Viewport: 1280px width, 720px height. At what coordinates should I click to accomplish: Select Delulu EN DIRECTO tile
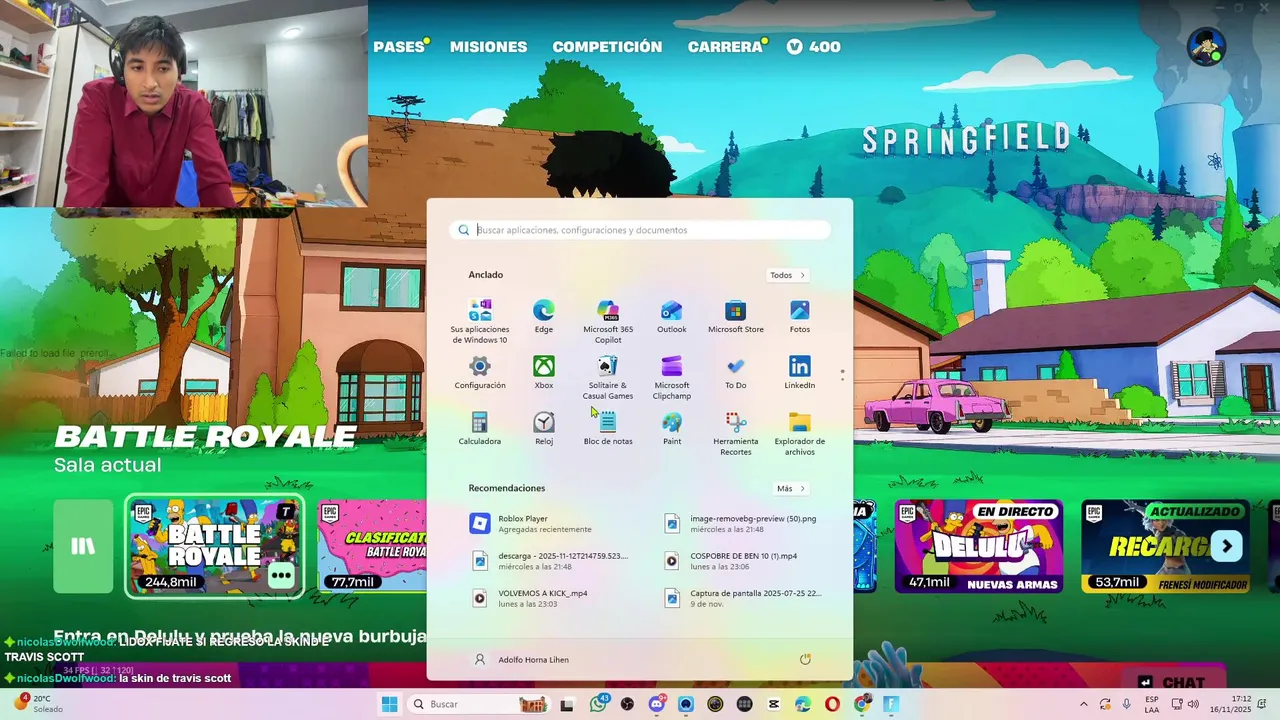tap(978, 546)
